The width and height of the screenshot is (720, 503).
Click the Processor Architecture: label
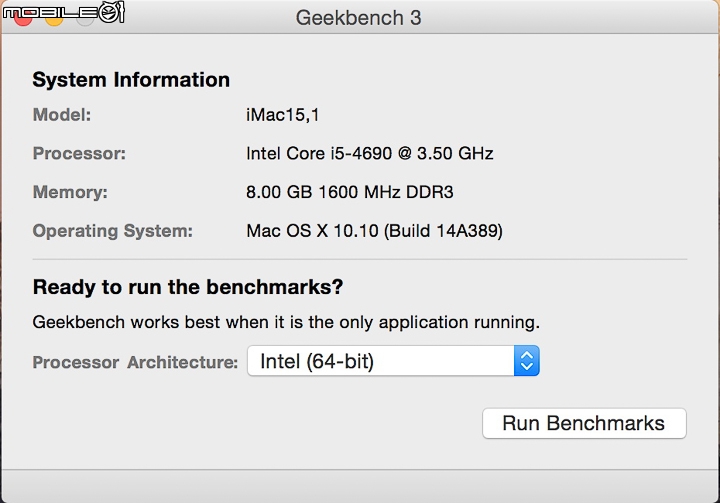click(135, 362)
